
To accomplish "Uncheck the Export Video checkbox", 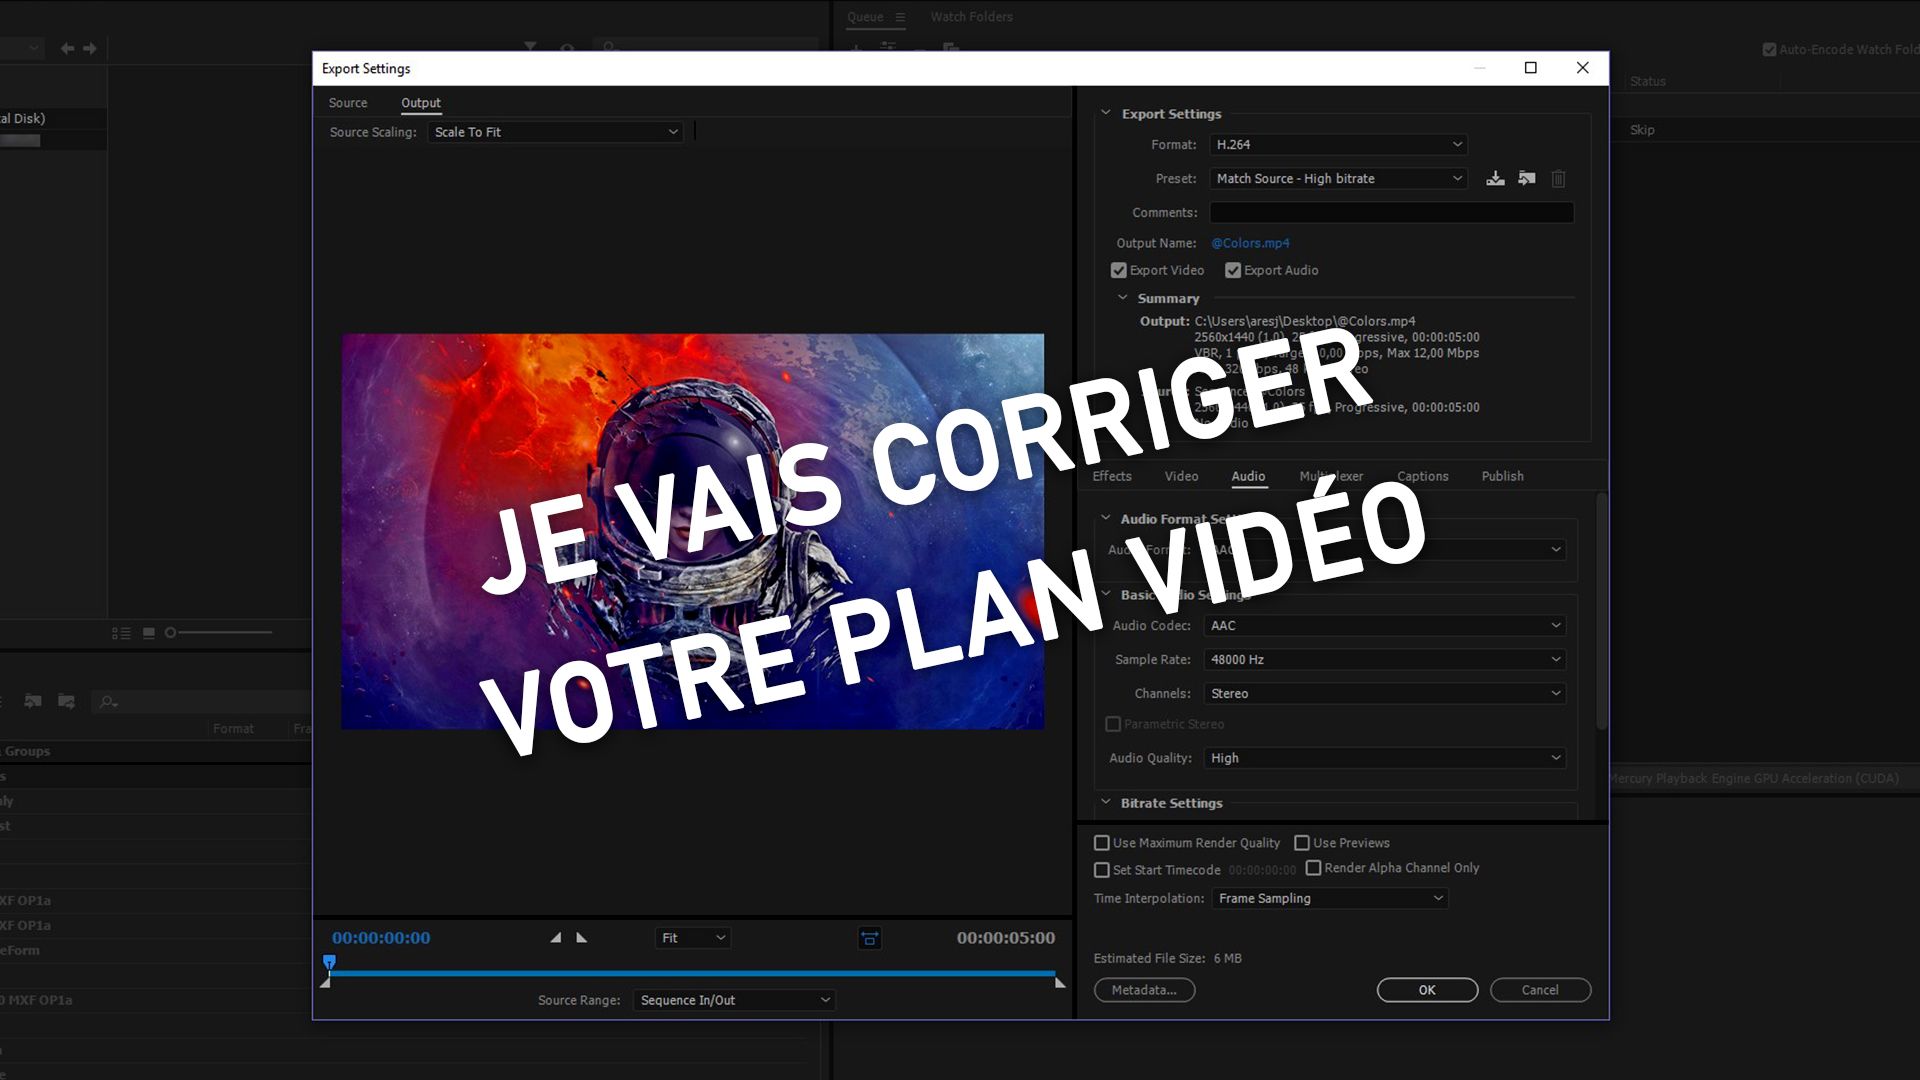I will tap(1118, 271).
